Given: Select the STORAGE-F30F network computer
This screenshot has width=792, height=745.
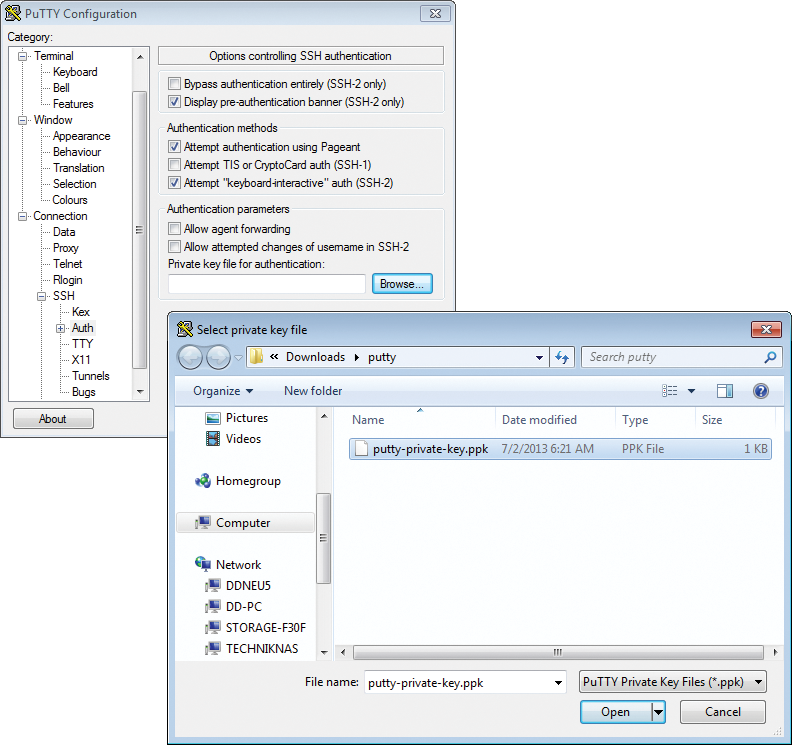Looking at the screenshot, I should click(265, 628).
